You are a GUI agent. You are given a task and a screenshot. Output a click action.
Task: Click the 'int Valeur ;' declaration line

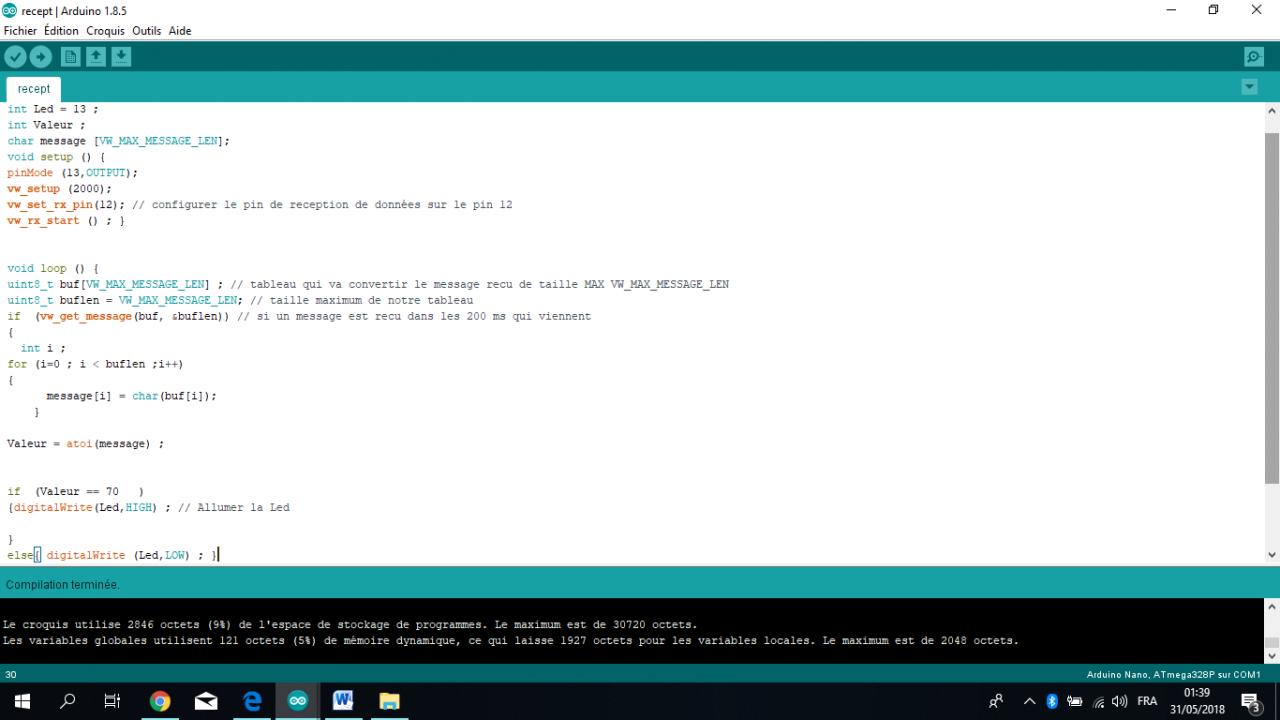coord(46,125)
